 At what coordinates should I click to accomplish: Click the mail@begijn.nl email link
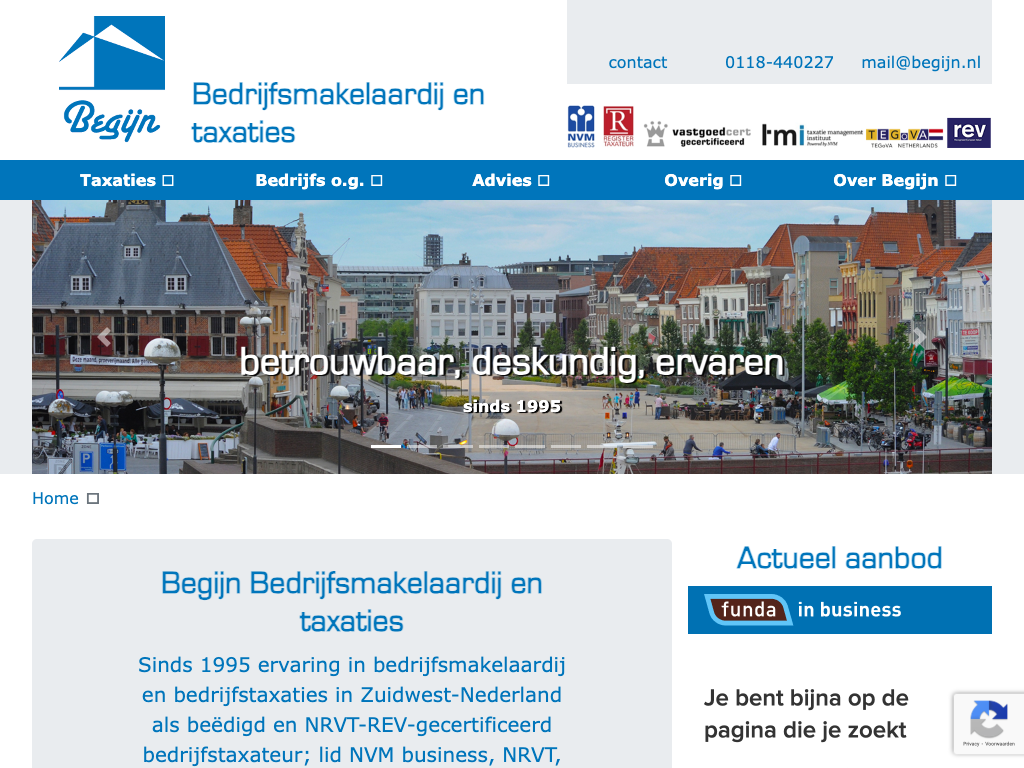(921, 62)
